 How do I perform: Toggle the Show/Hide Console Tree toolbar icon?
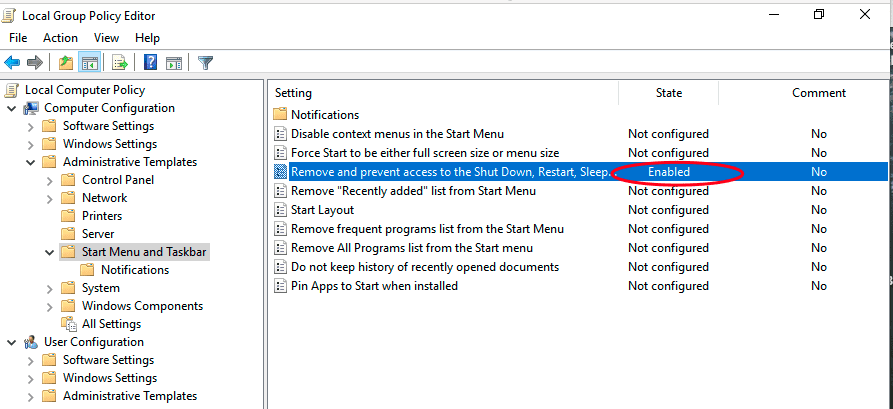click(x=90, y=63)
